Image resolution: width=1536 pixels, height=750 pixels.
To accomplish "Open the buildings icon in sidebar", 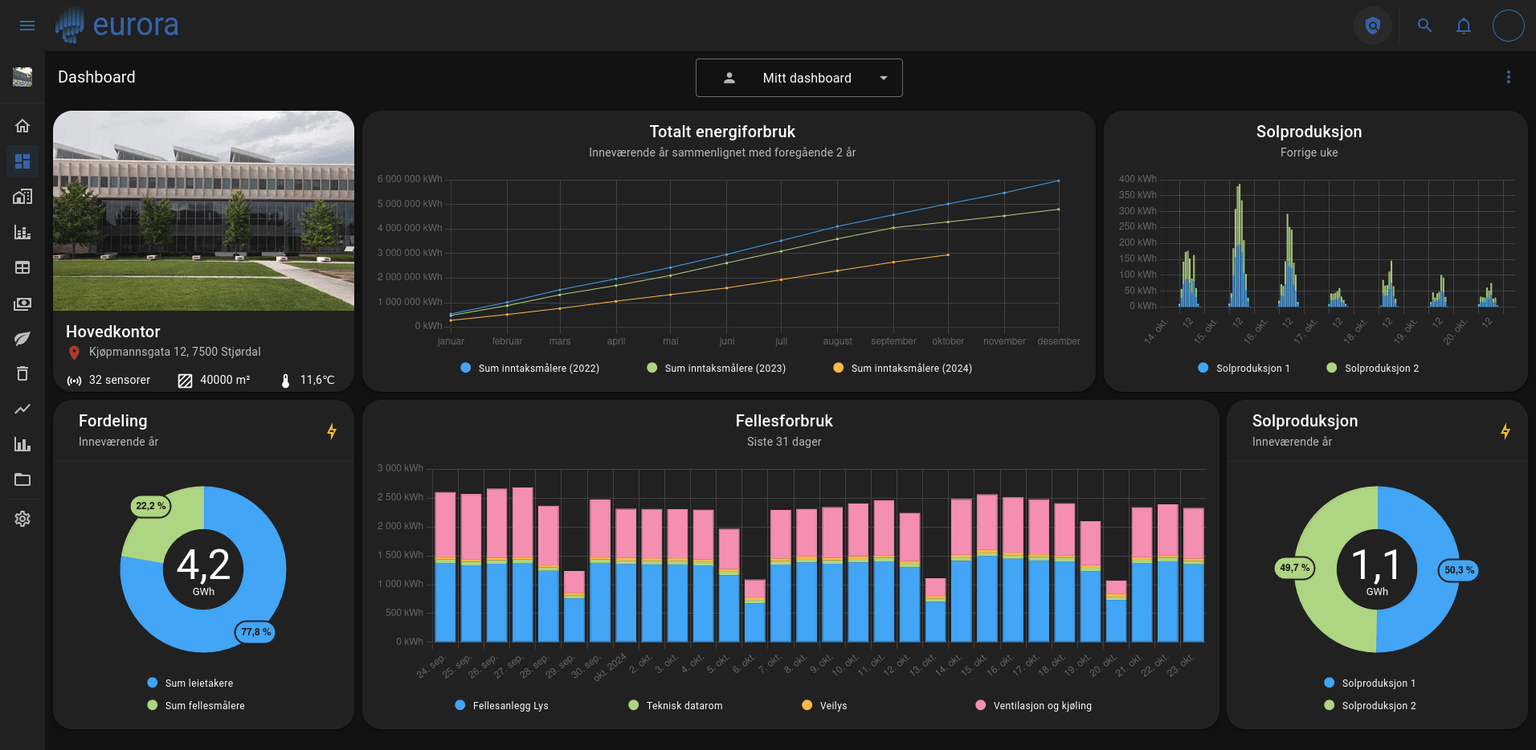I will 22,197.
